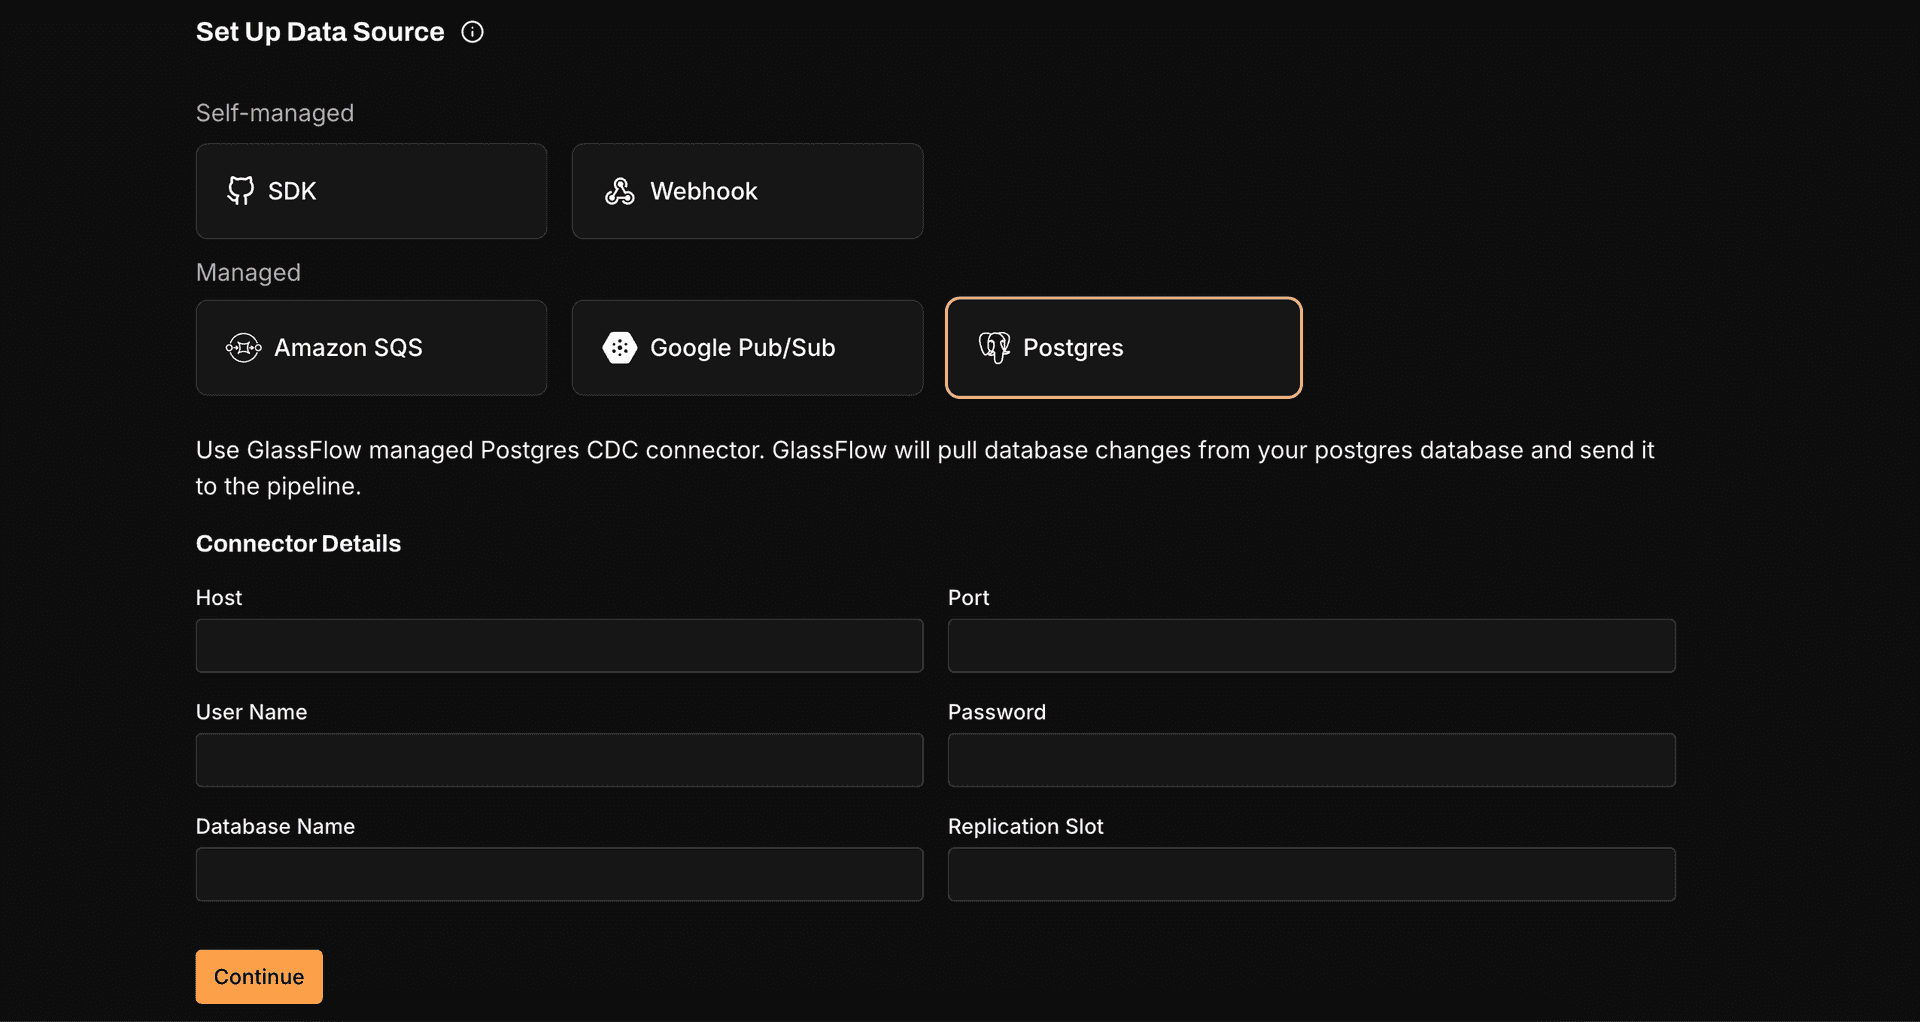
Task: Click the Amazon SQS logo icon
Action: click(x=243, y=348)
